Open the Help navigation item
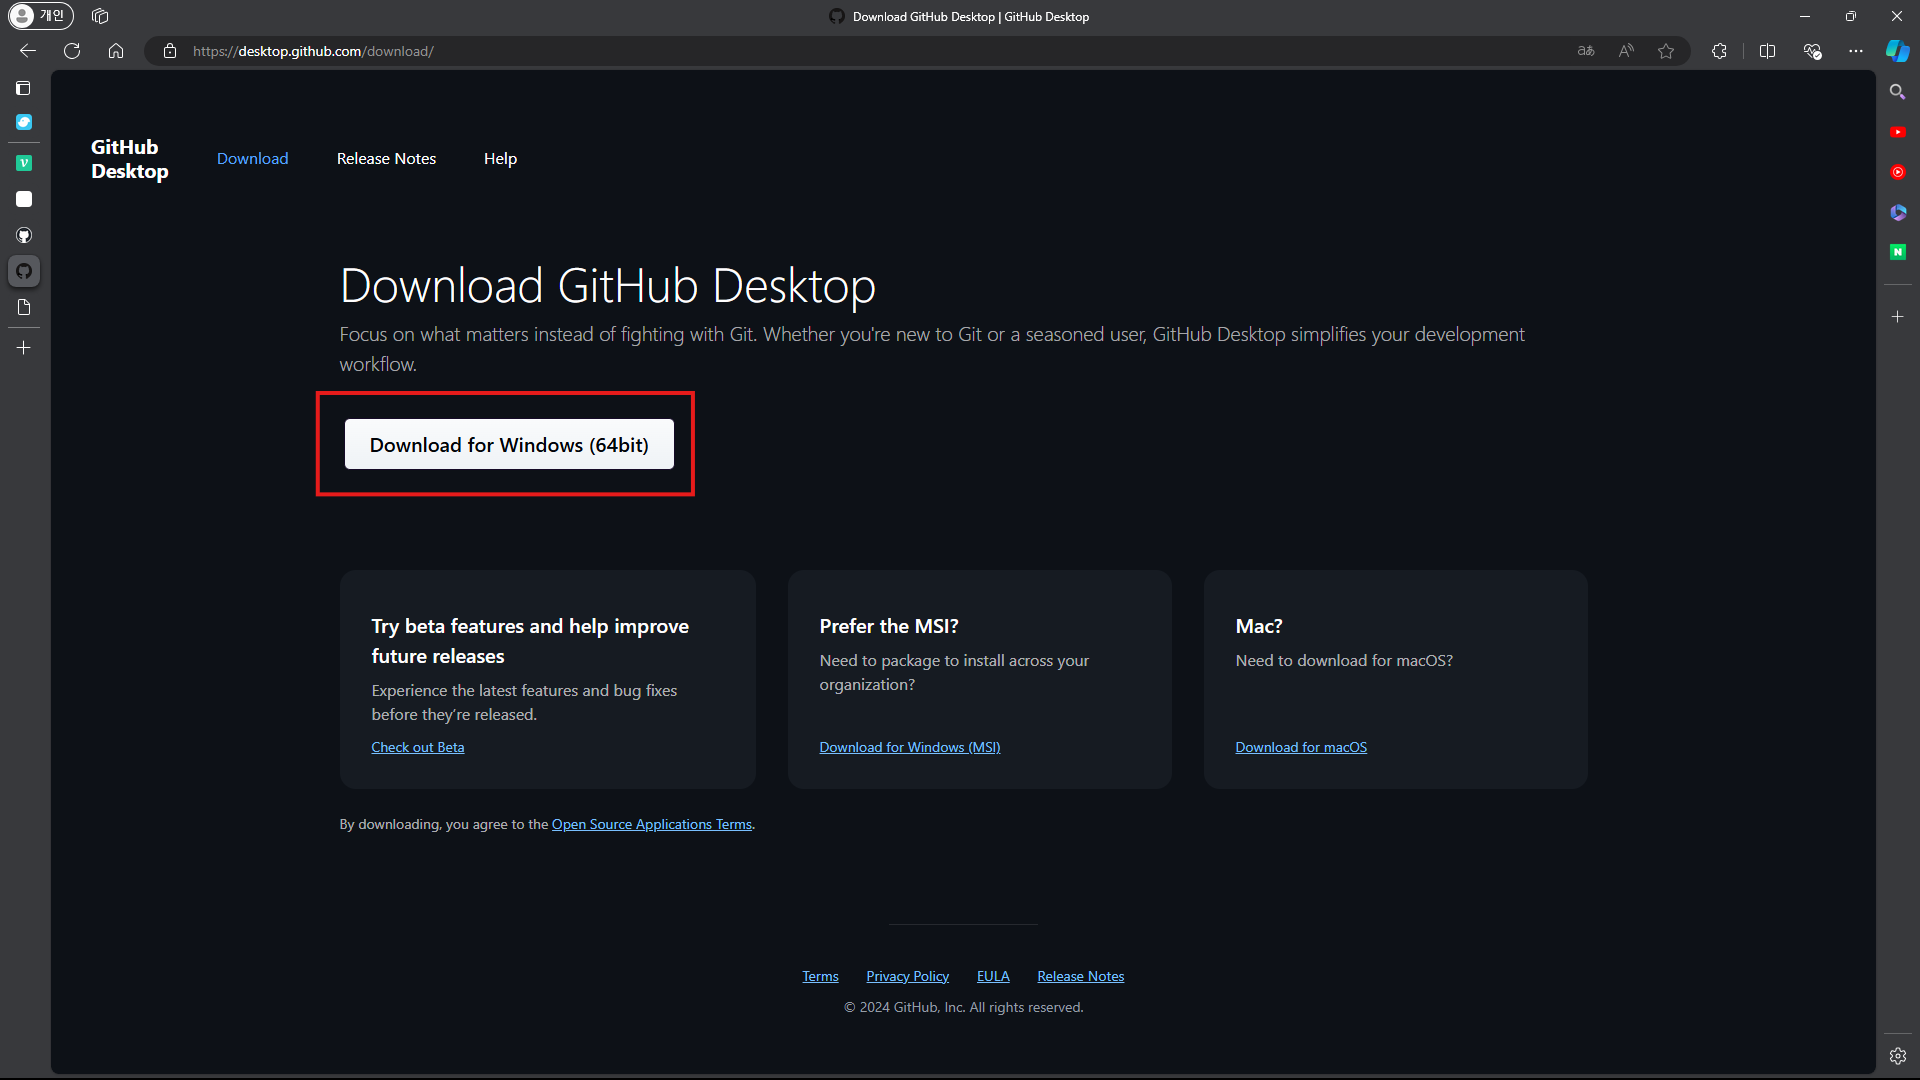This screenshot has height=1080, width=1920. point(500,159)
